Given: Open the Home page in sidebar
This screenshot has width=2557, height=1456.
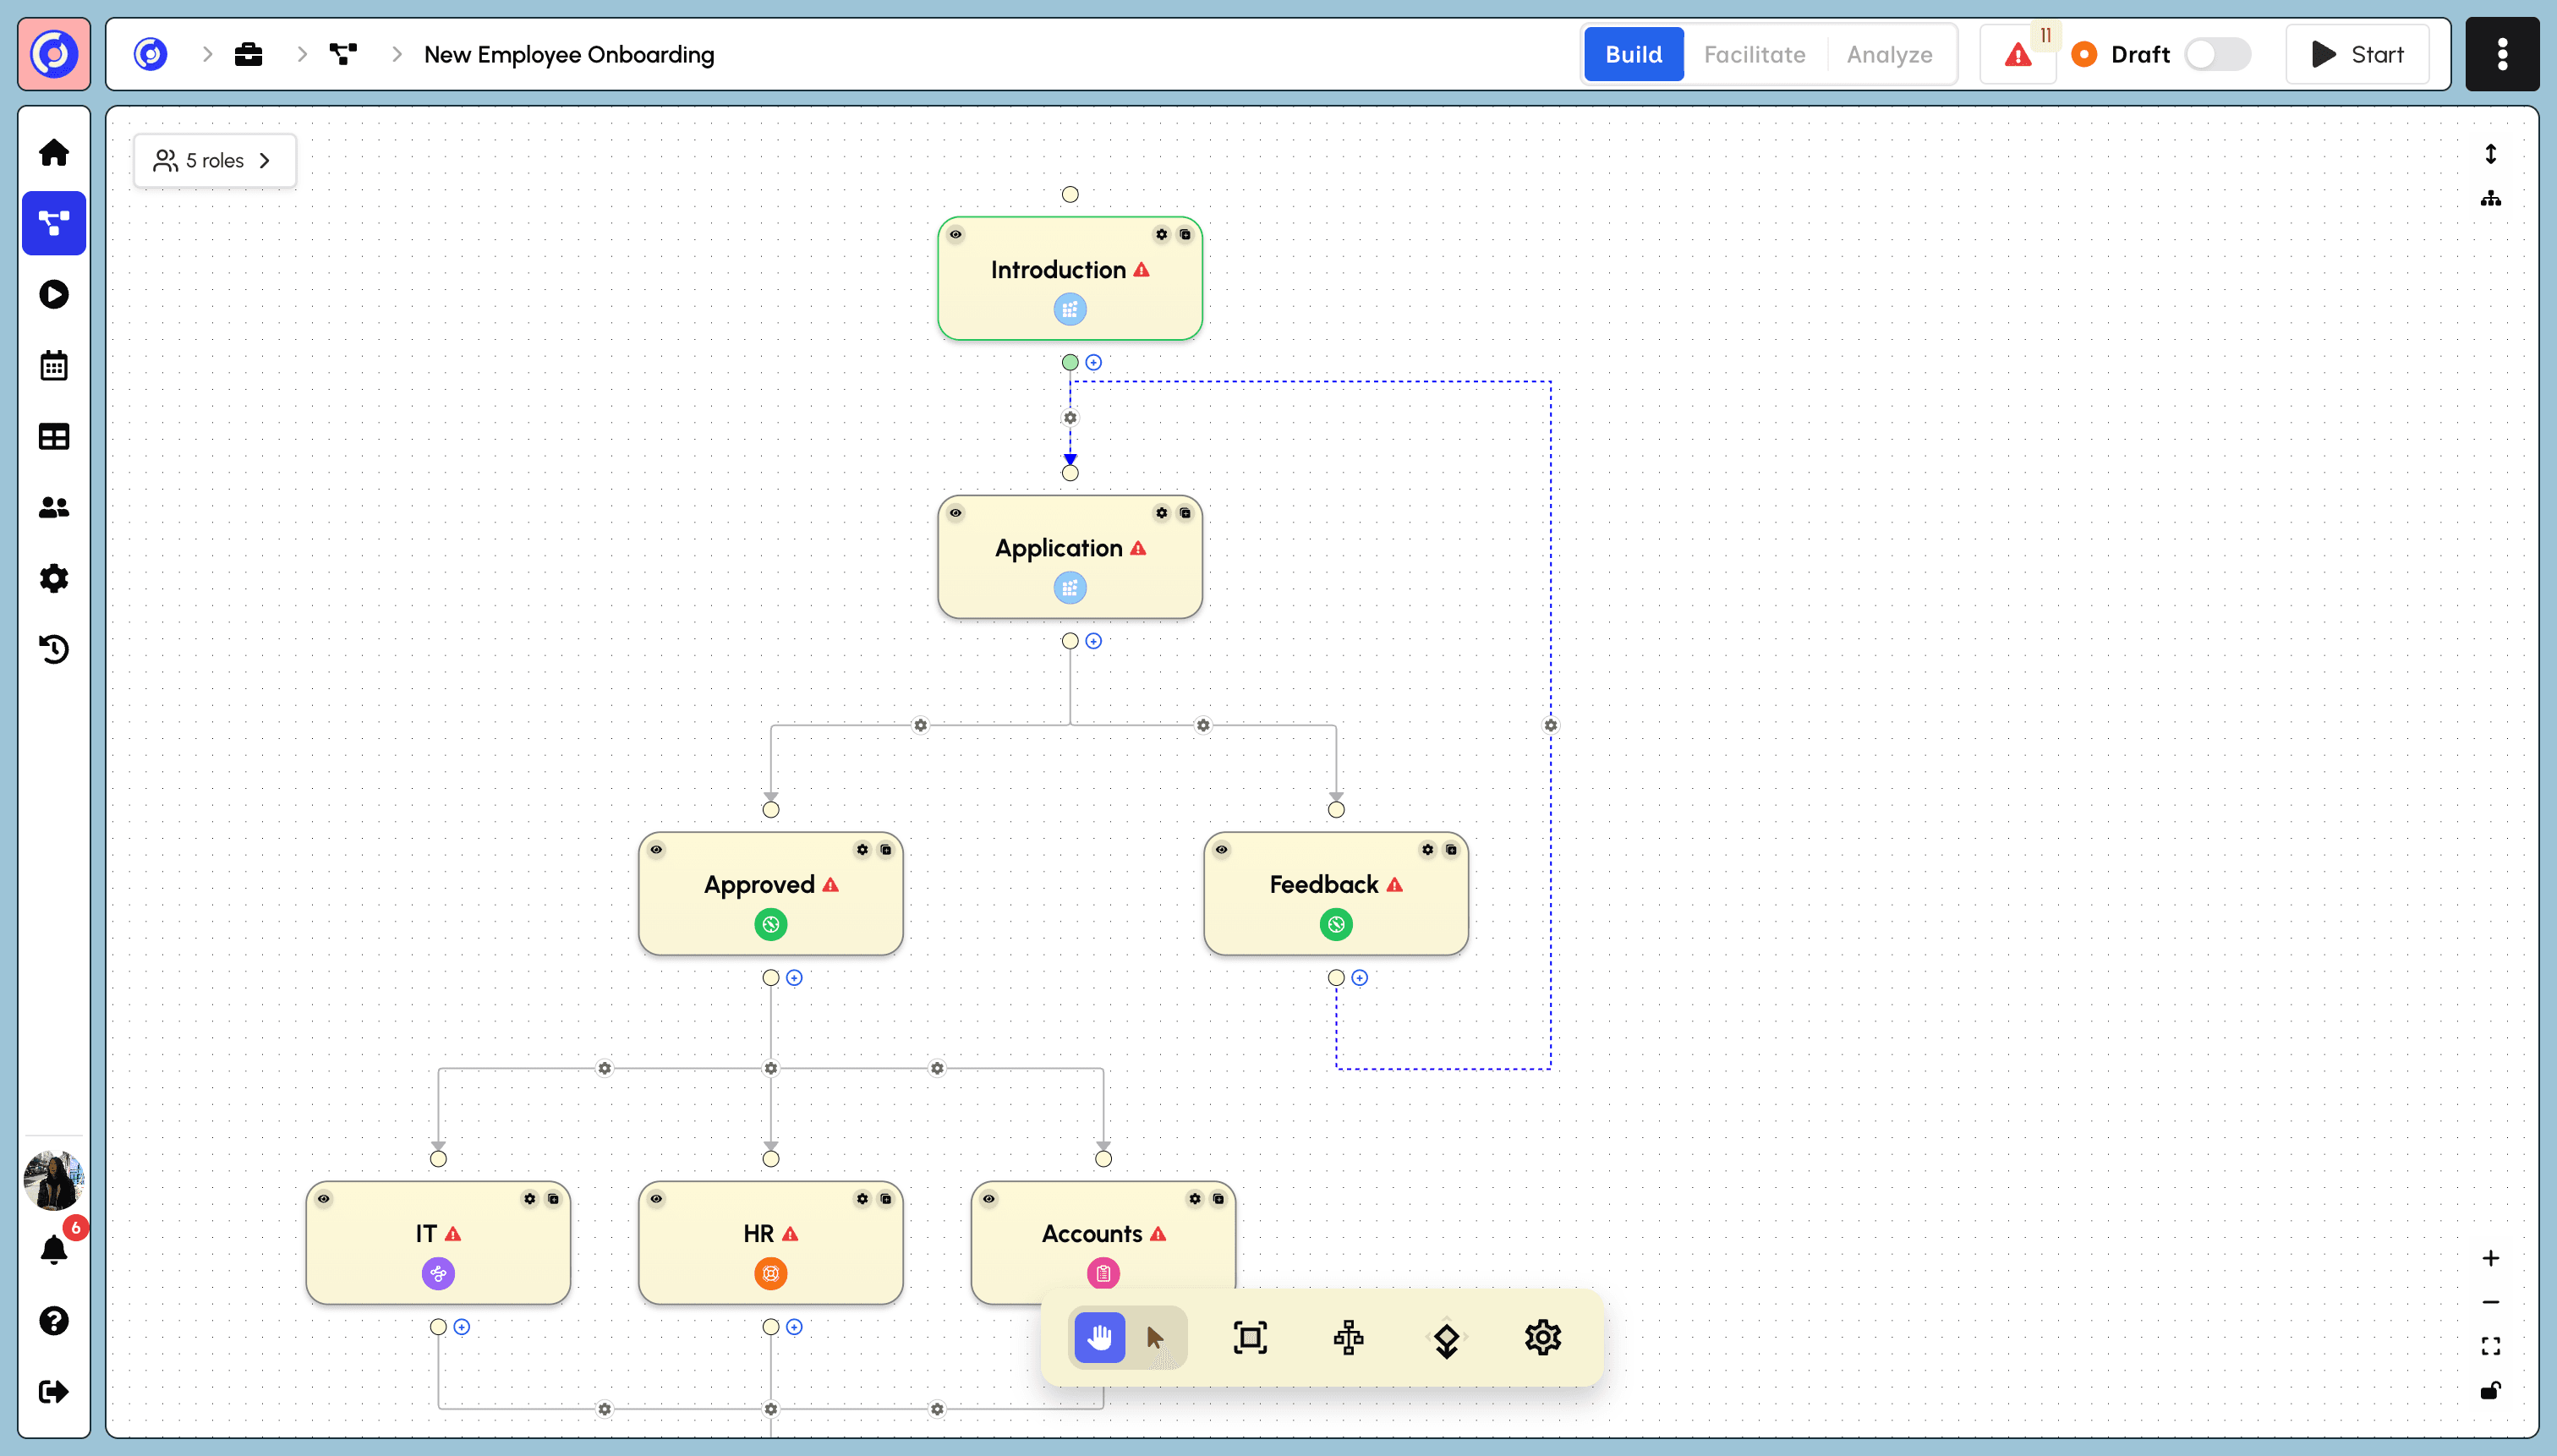Looking at the screenshot, I should click(54, 152).
